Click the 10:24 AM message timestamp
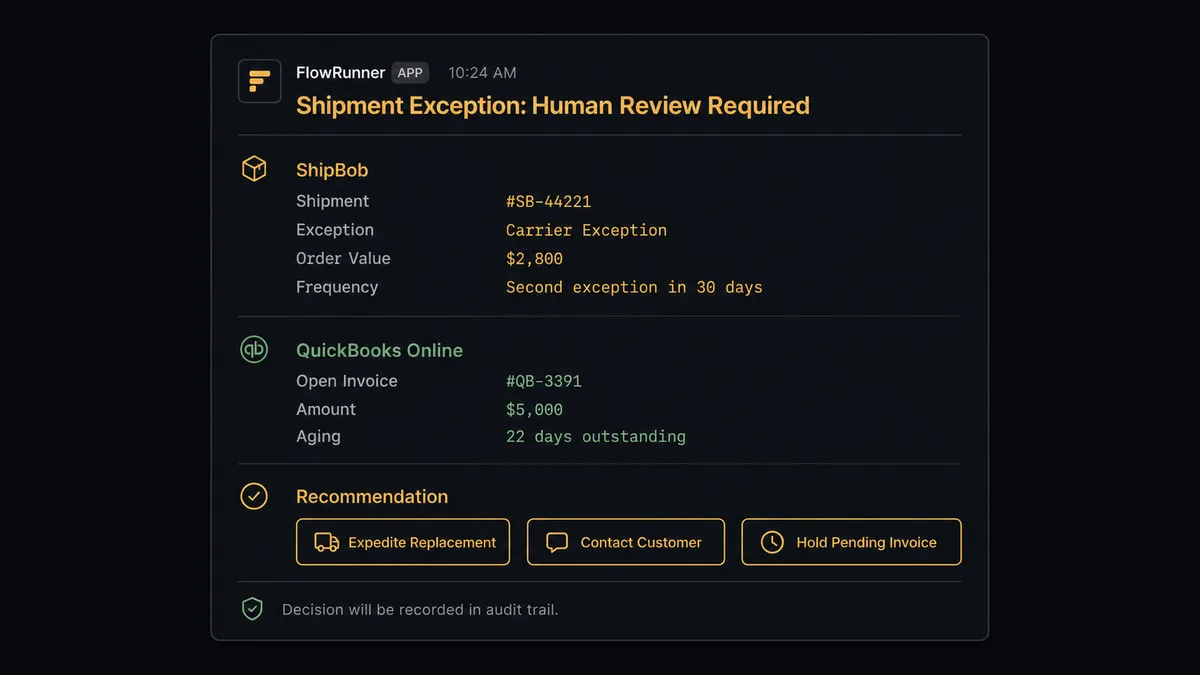The width and height of the screenshot is (1200, 675). [482, 72]
